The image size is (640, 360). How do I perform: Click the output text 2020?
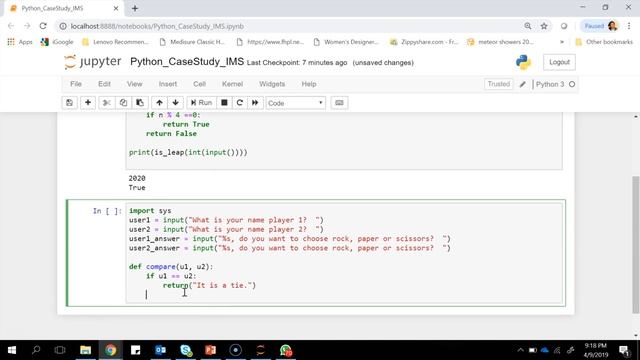137,178
